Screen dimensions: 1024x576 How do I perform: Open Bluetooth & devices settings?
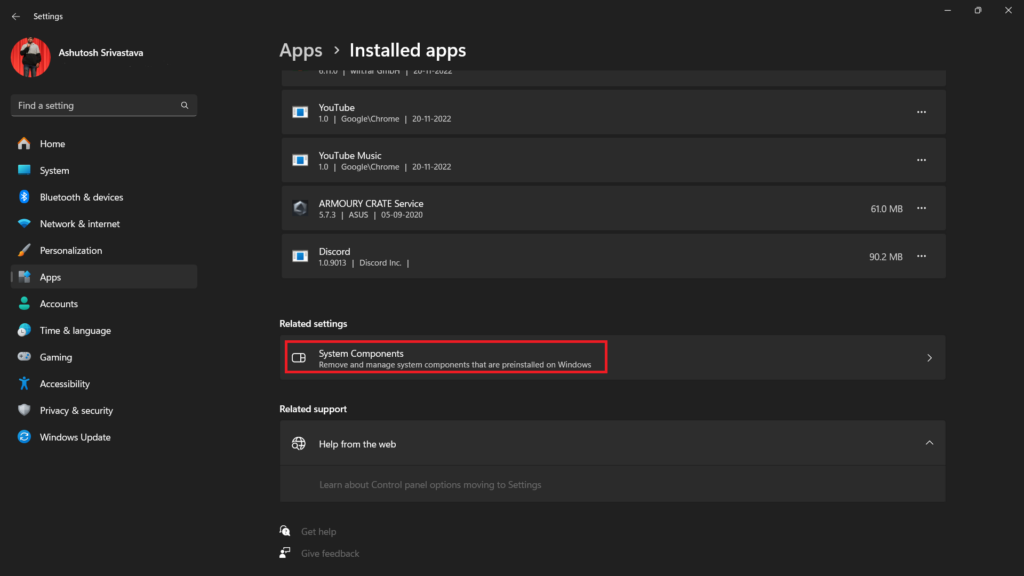81,197
